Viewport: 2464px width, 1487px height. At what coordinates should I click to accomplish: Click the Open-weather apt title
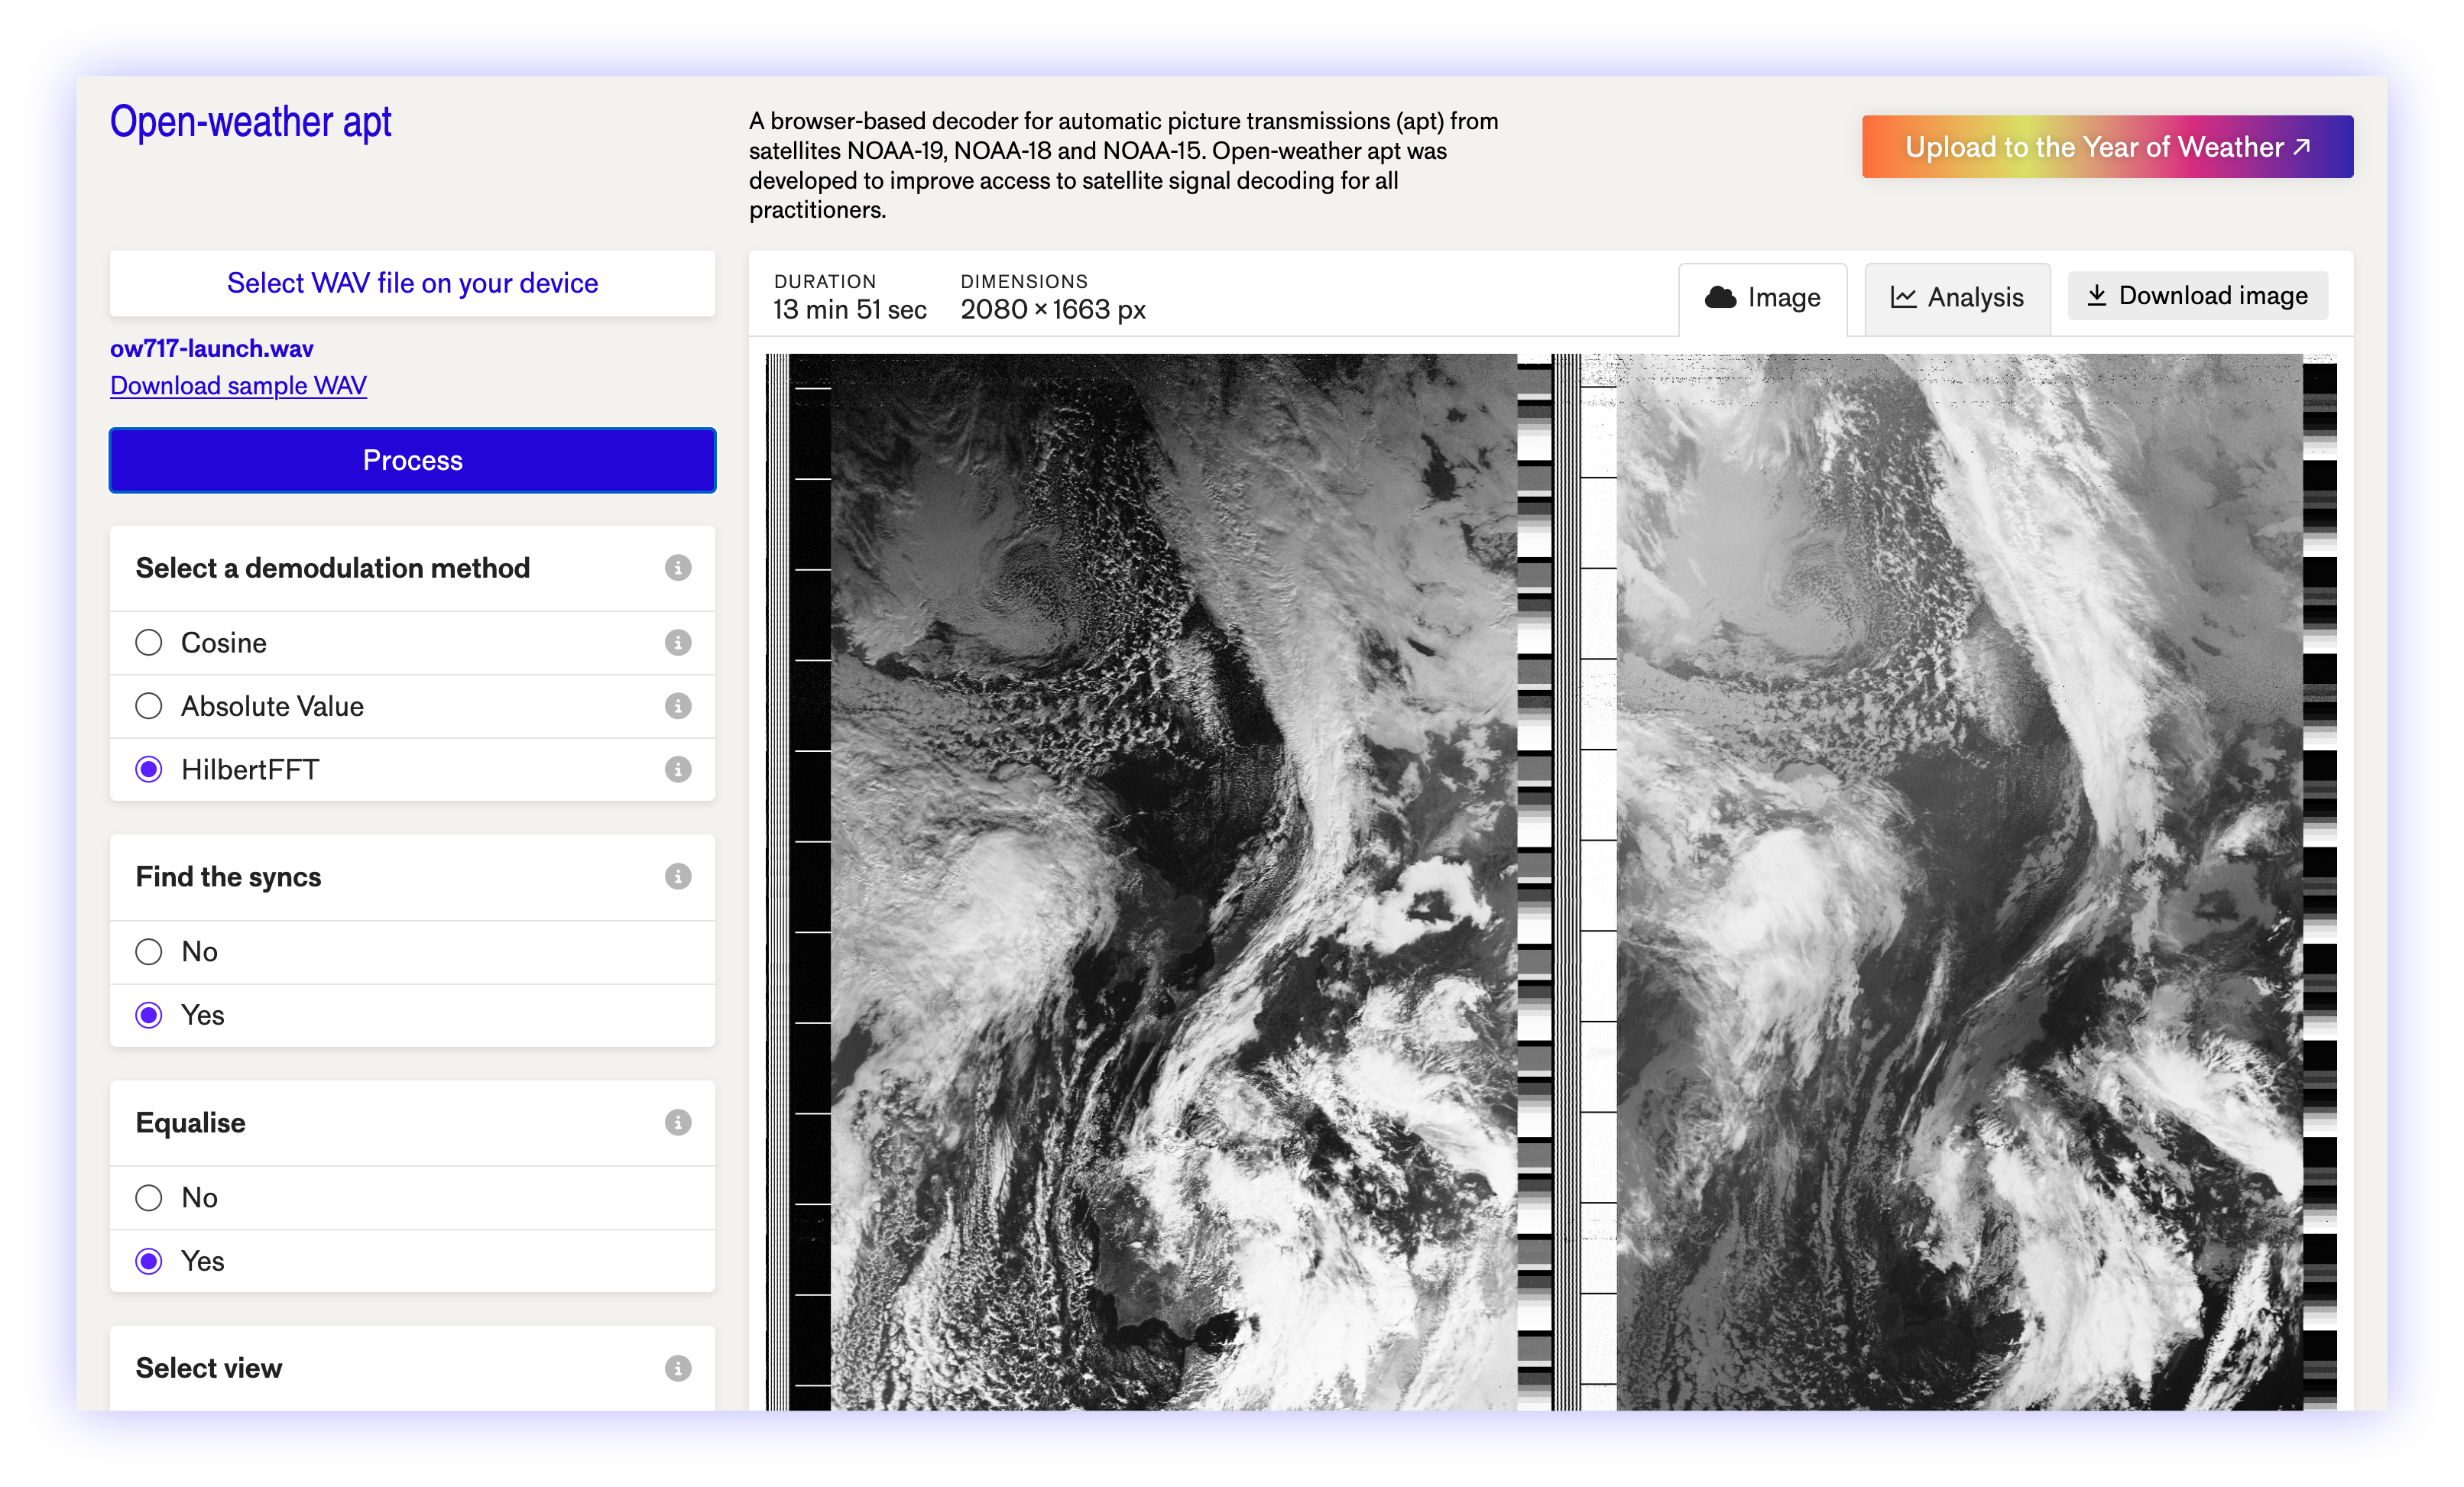(250, 122)
